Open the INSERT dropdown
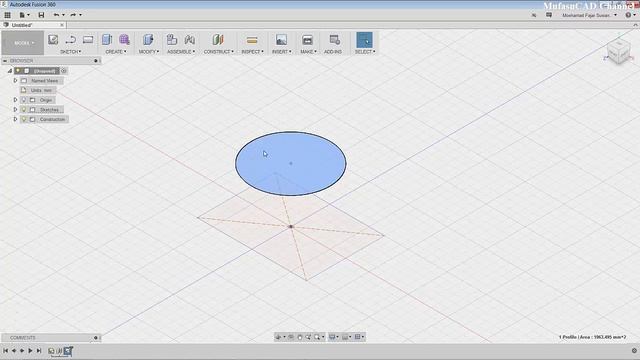 coord(282,52)
